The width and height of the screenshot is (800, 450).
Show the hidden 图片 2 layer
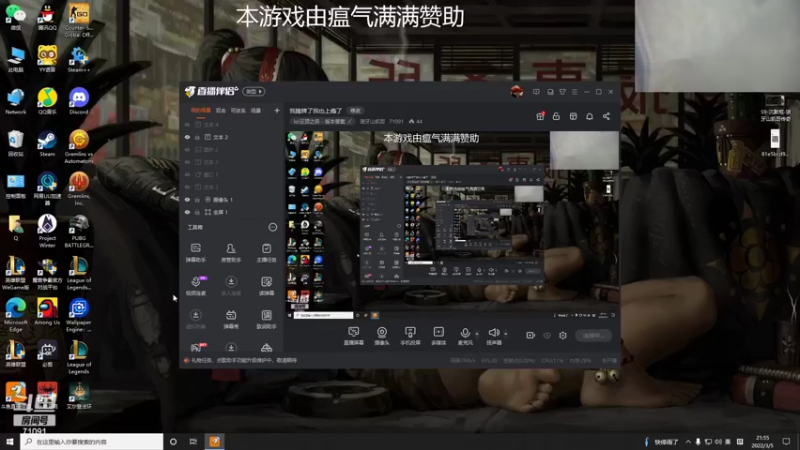tap(187, 149)
